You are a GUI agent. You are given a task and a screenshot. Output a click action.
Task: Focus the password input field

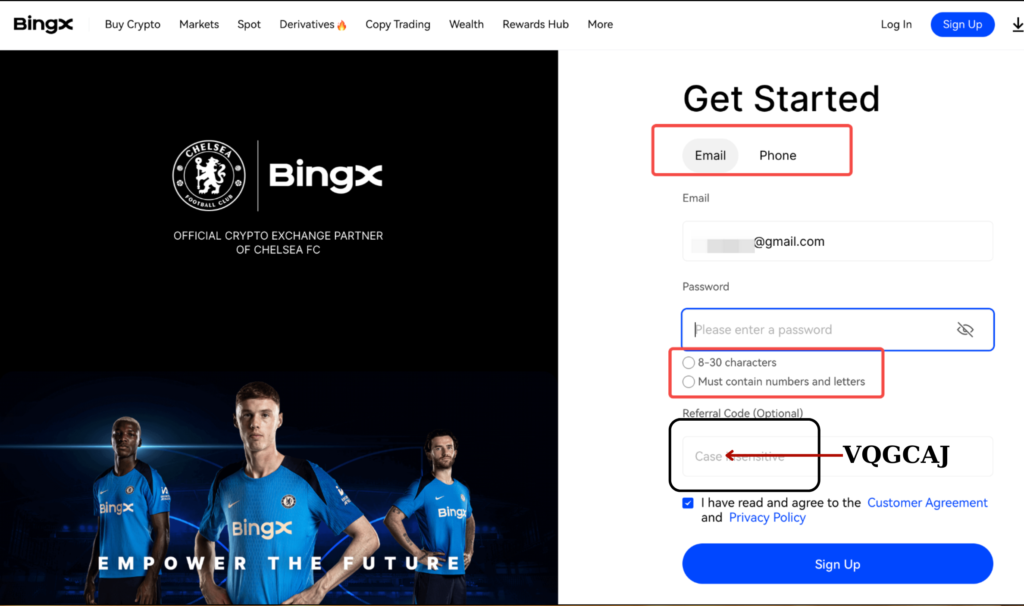click(837, 330)
